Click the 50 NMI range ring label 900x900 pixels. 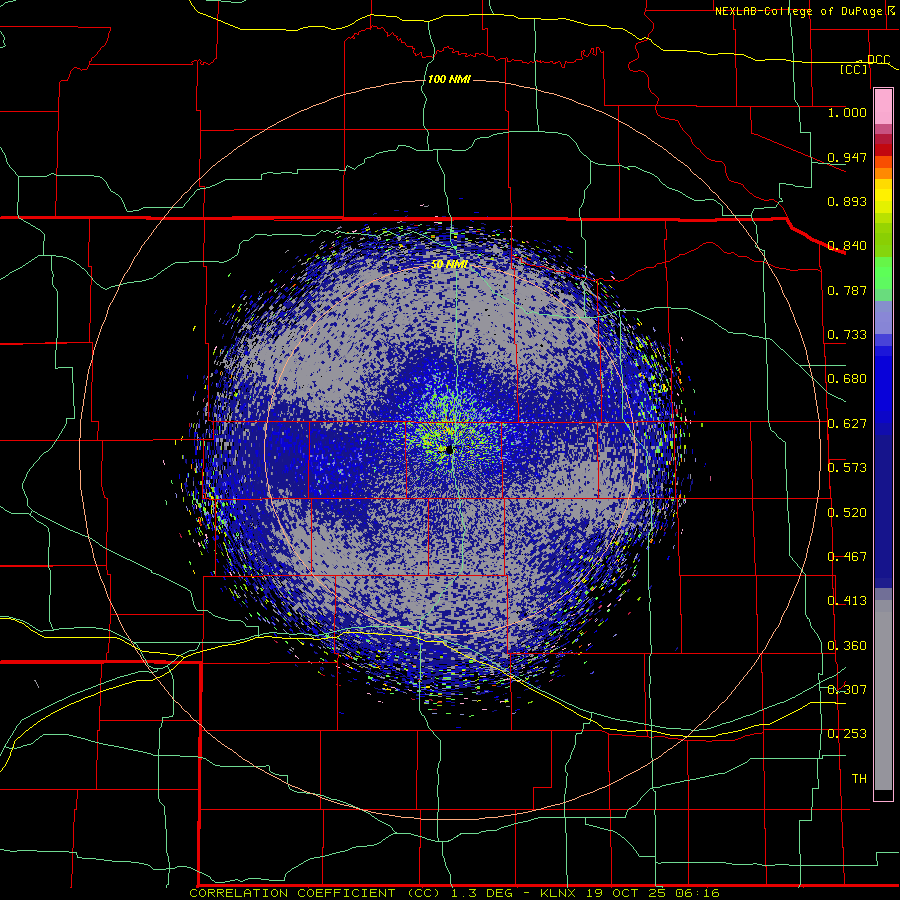pyautogui.click(x=449, y=265)
